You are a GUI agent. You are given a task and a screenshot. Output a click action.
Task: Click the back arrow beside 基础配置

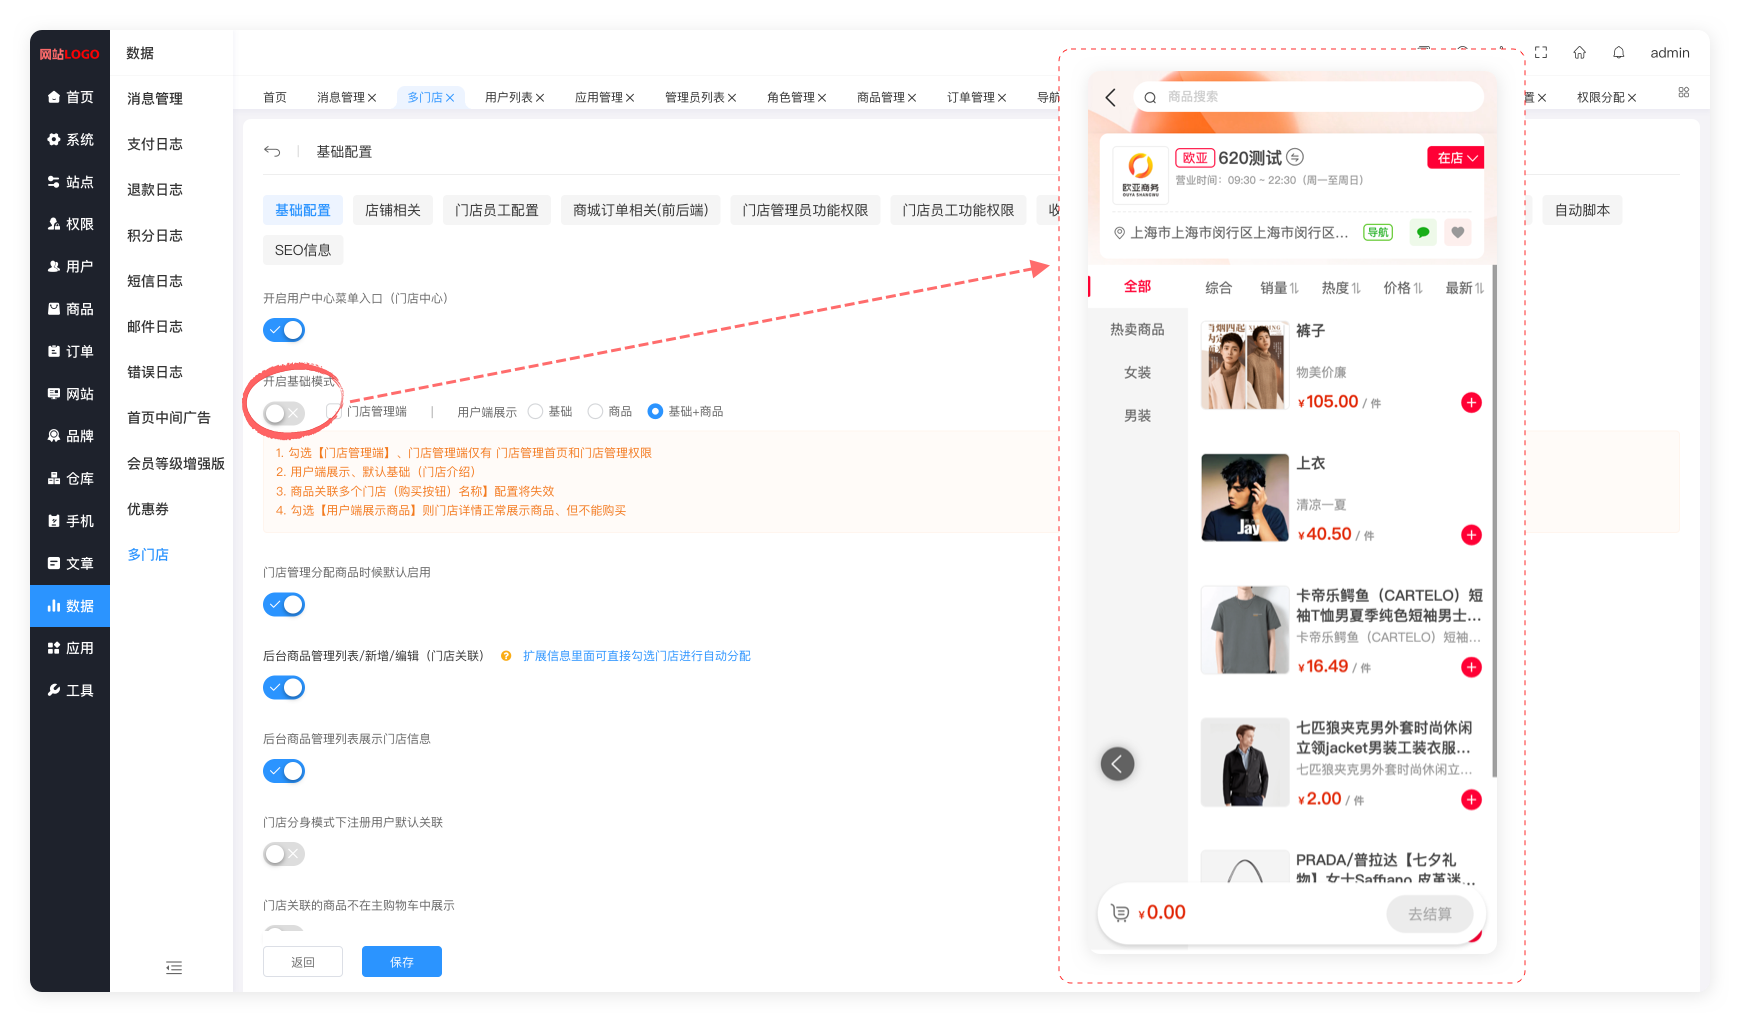tap(272, 151)
